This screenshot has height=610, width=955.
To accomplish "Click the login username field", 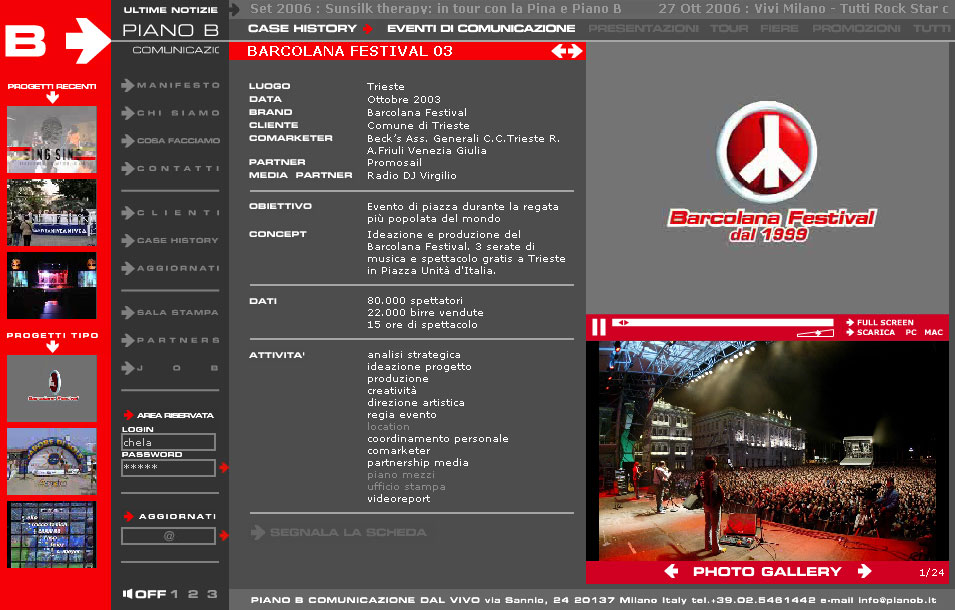I will 168,442.
